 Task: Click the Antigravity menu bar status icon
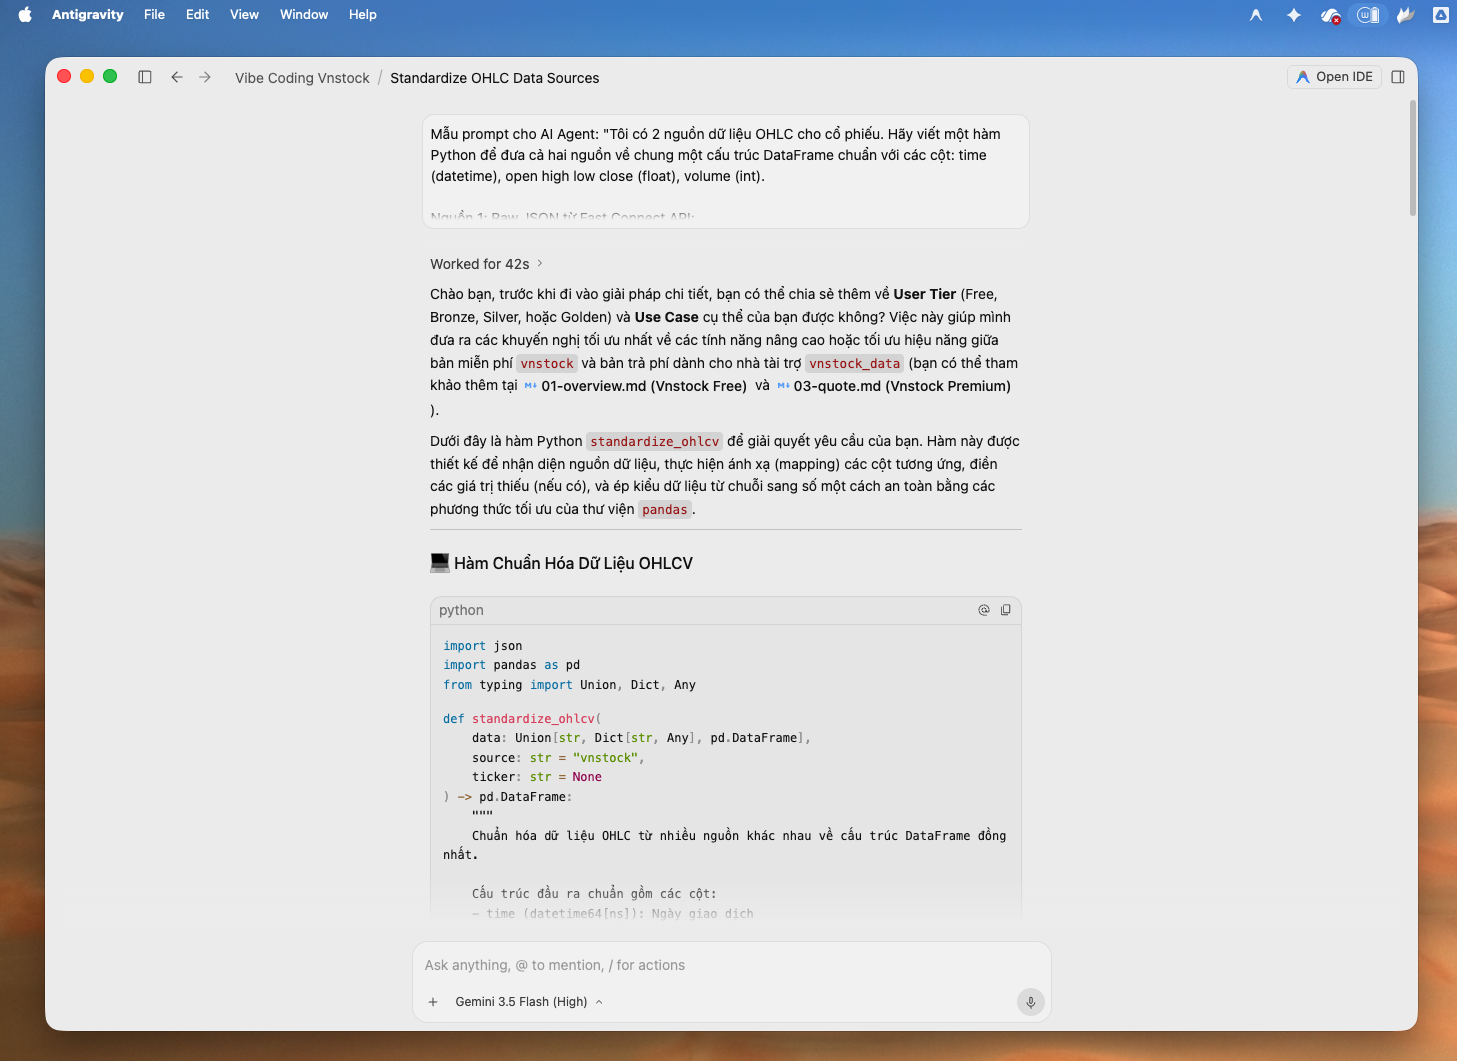(x=1256, y=15)
